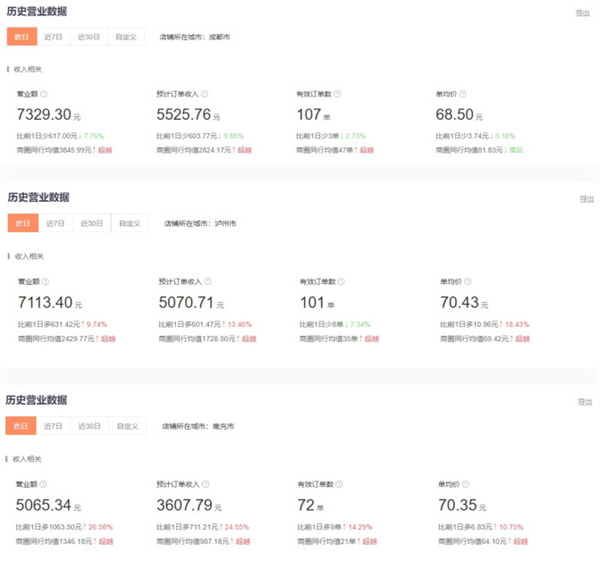Click help icon beside 营业额 in 成都市 panel
600x569 pixels.
45,93
